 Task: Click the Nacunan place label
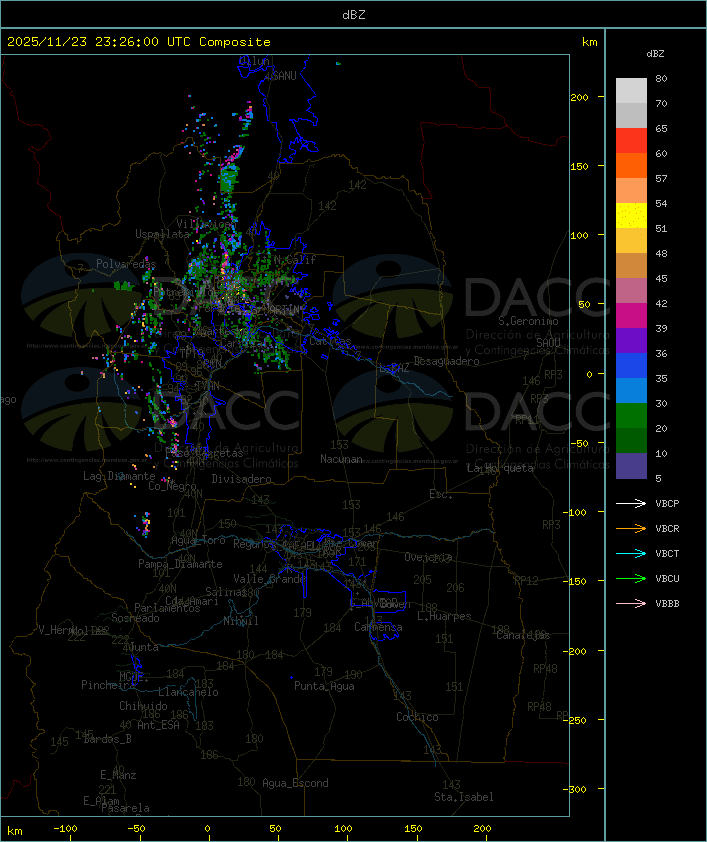click(x=341, y=459)
